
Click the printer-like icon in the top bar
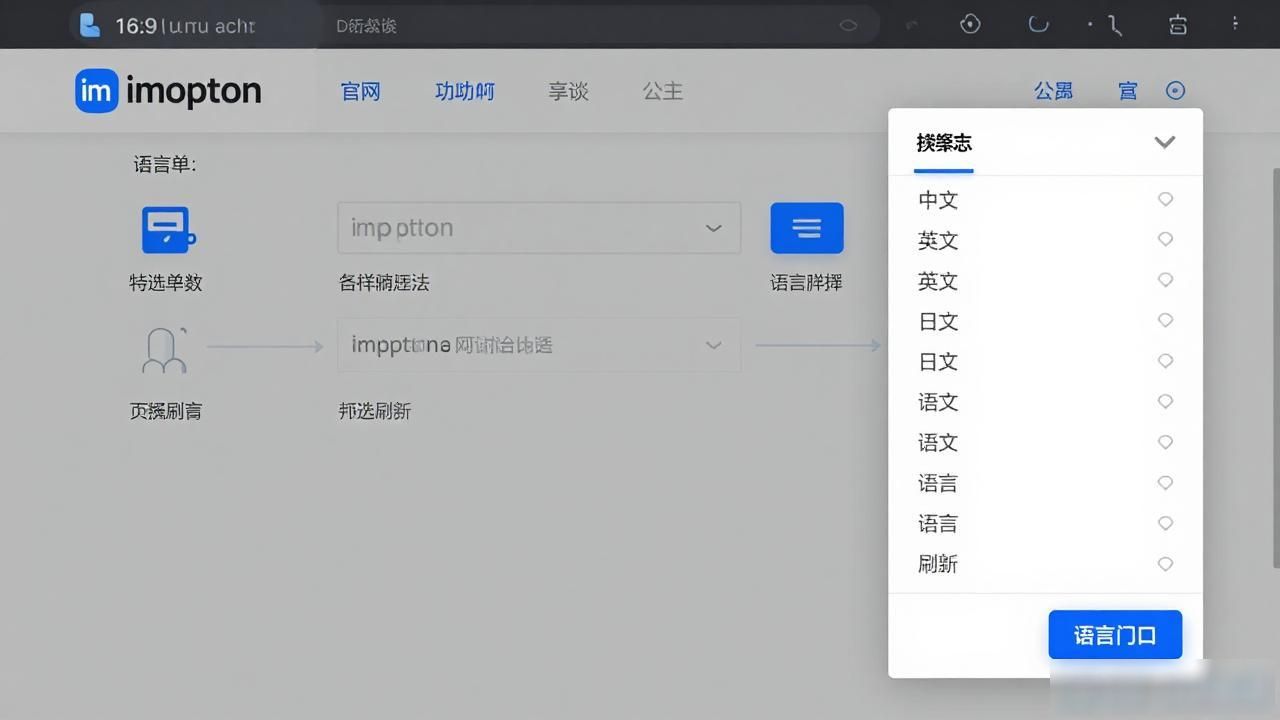[1178, 24]
